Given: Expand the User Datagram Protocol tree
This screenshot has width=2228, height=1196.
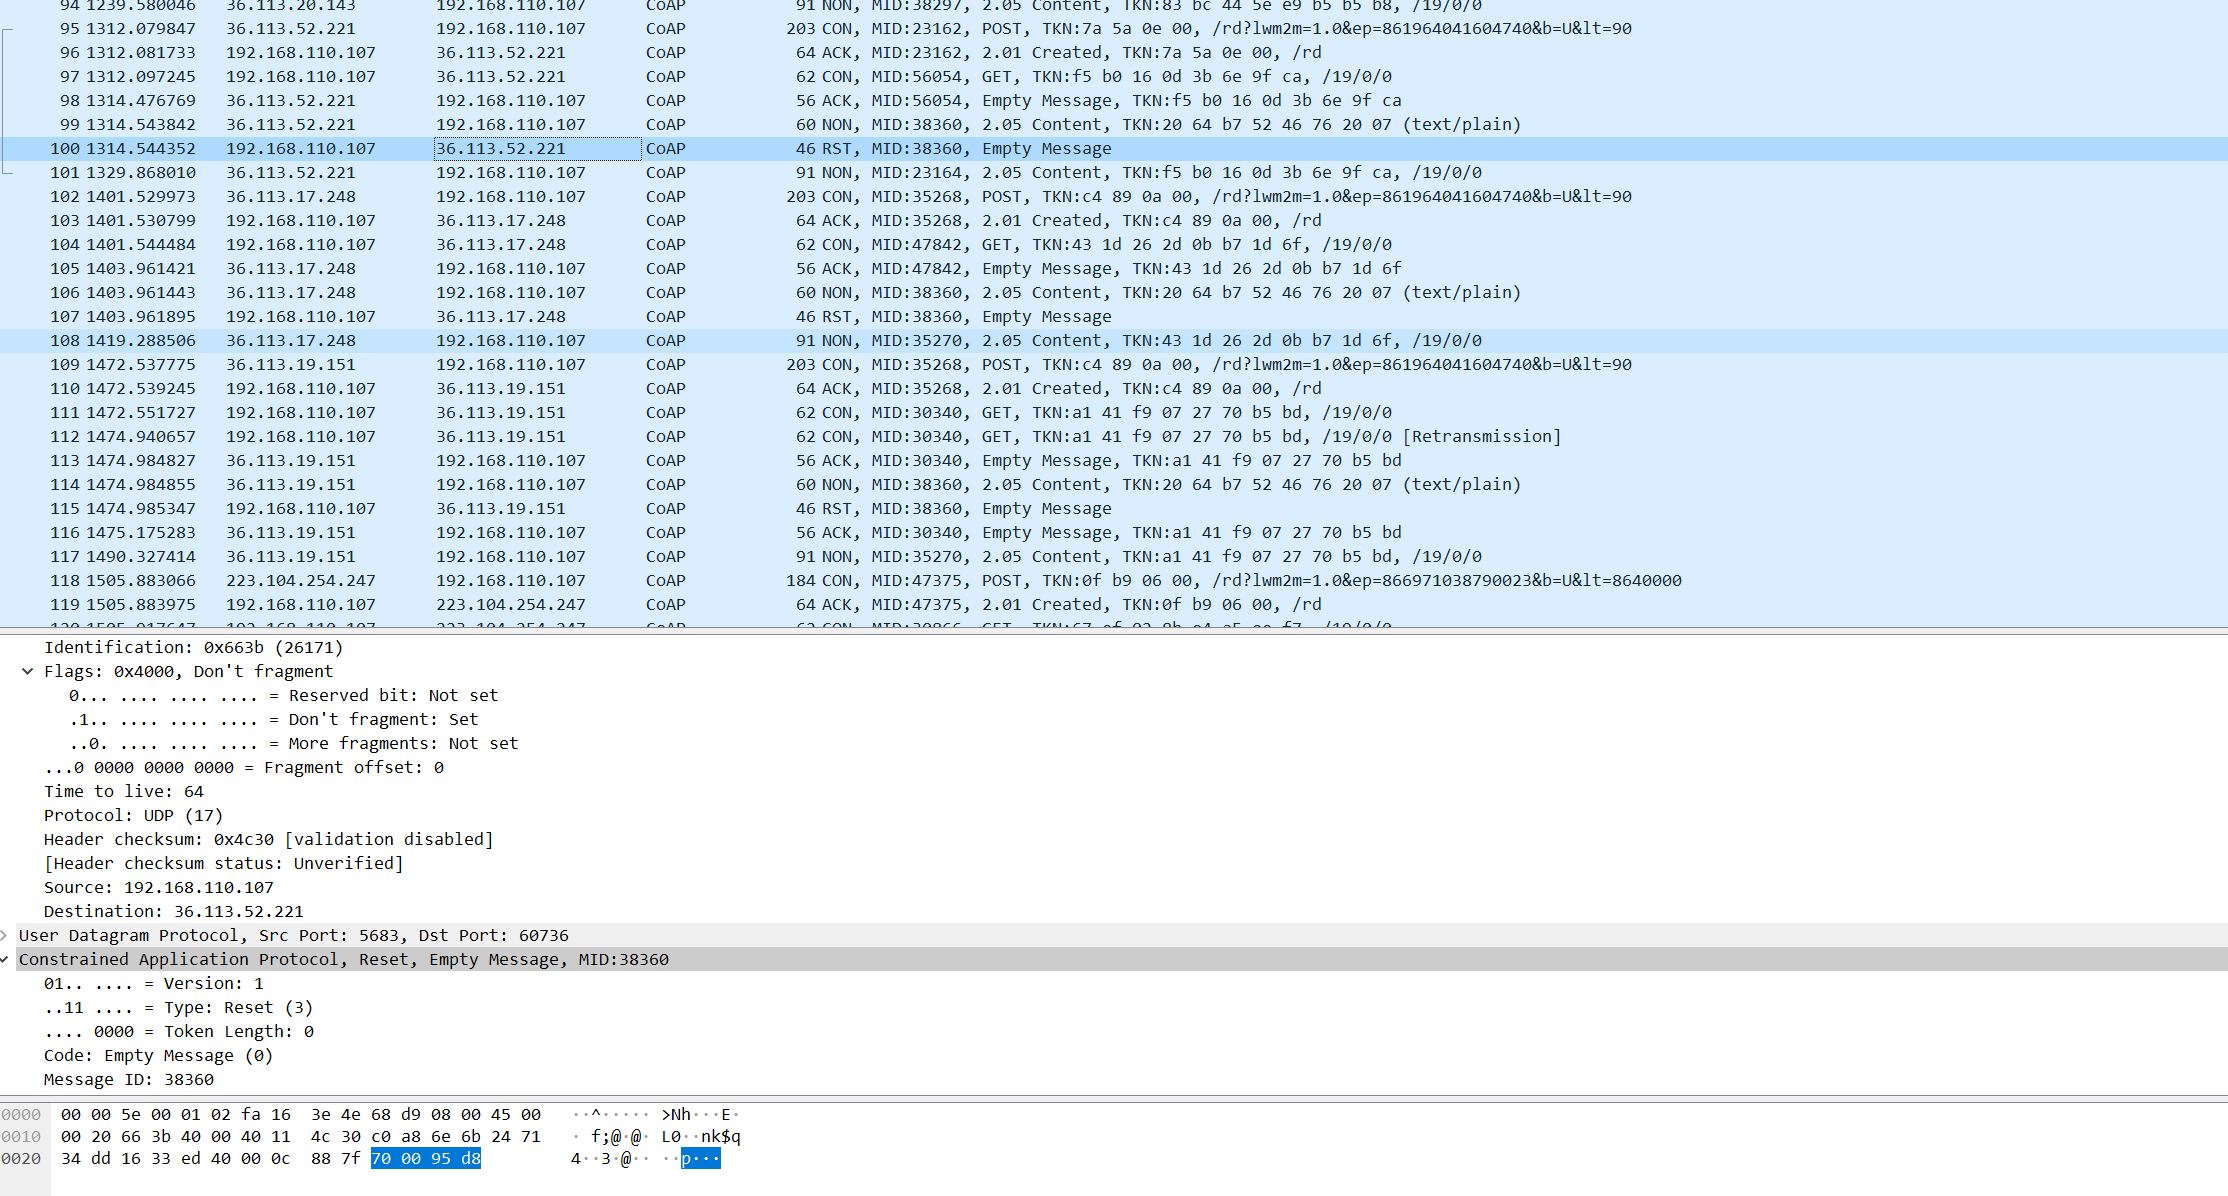Looking at the screenshot, I should [x=7, y=935].
